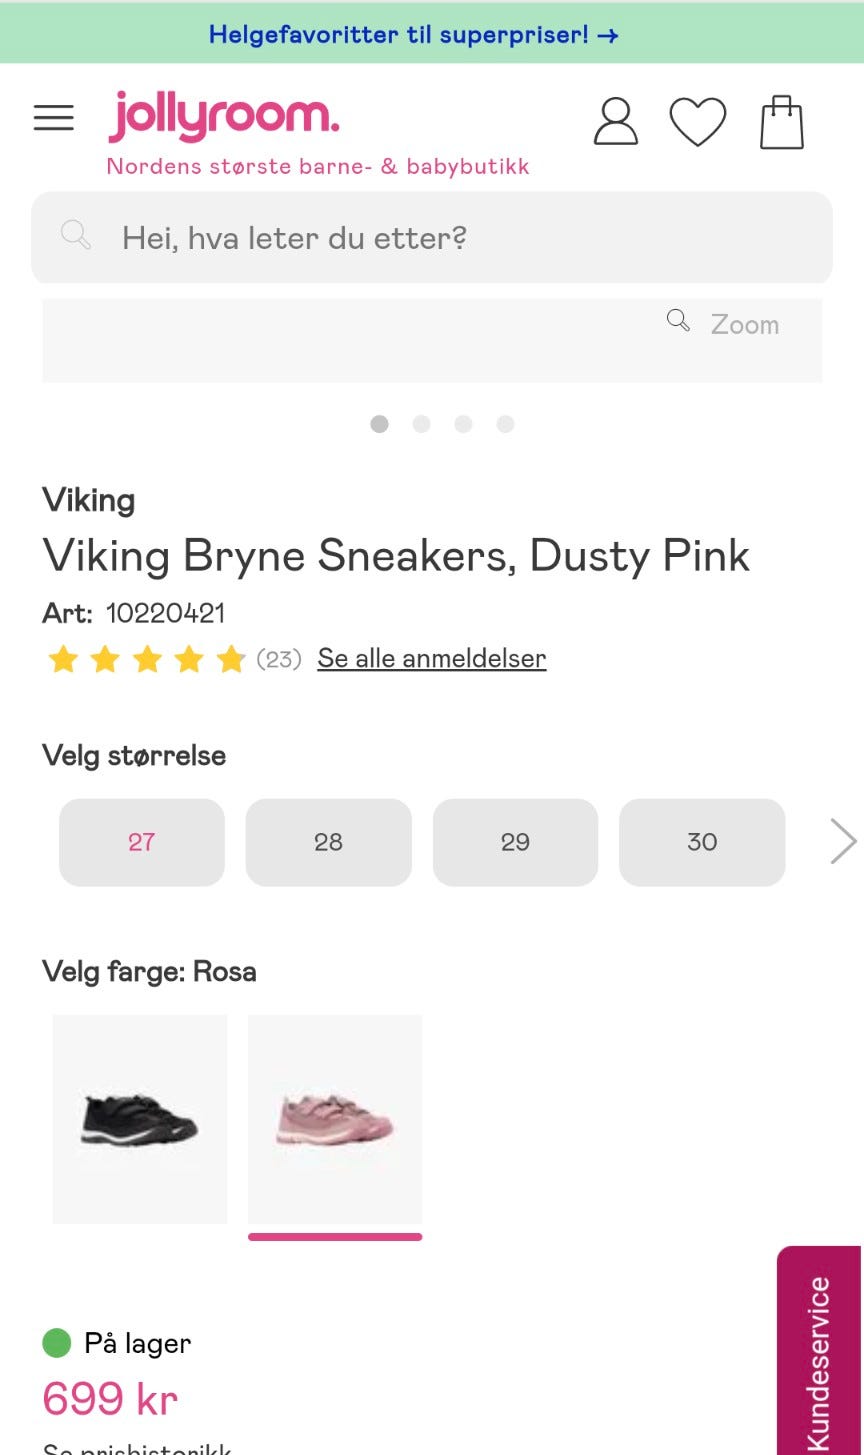Open the wishlist heart icon
The width and height of the screenshot is (864, 1455).
click(x=697, y=122)
